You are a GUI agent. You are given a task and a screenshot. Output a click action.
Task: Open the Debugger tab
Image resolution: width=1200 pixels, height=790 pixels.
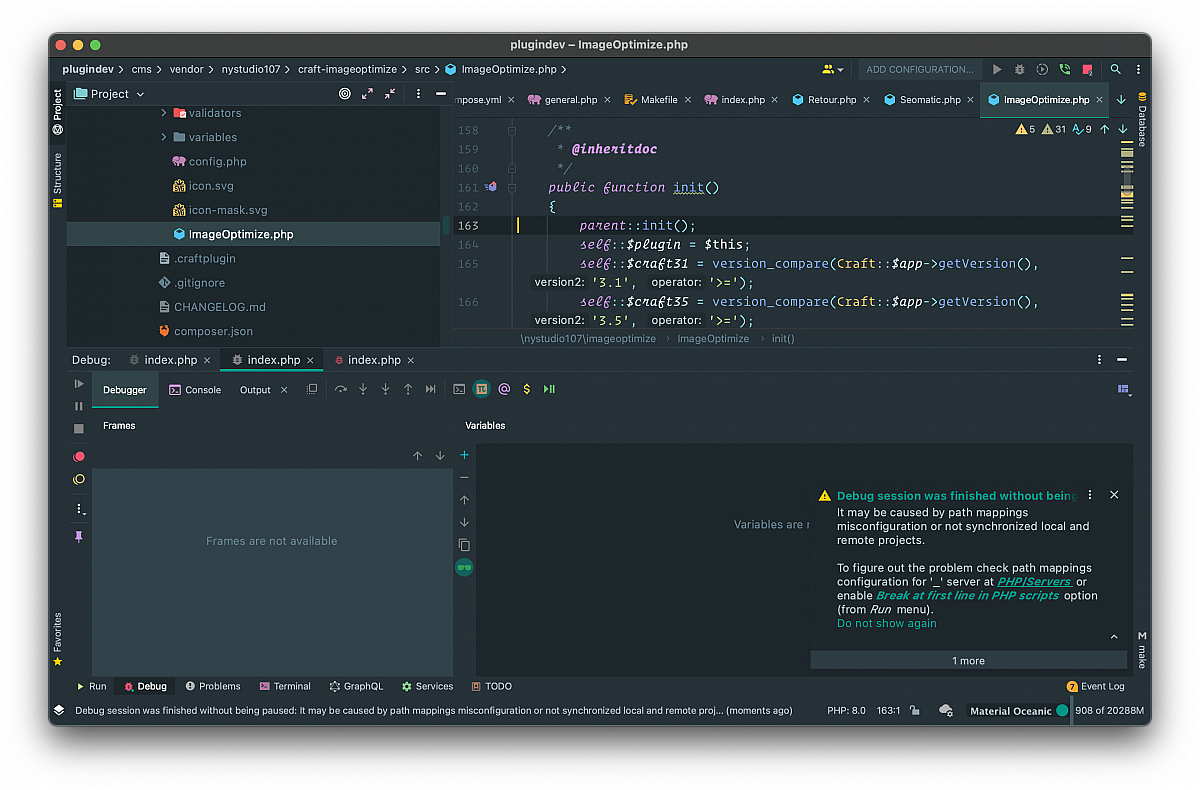(x=125, y=390)
